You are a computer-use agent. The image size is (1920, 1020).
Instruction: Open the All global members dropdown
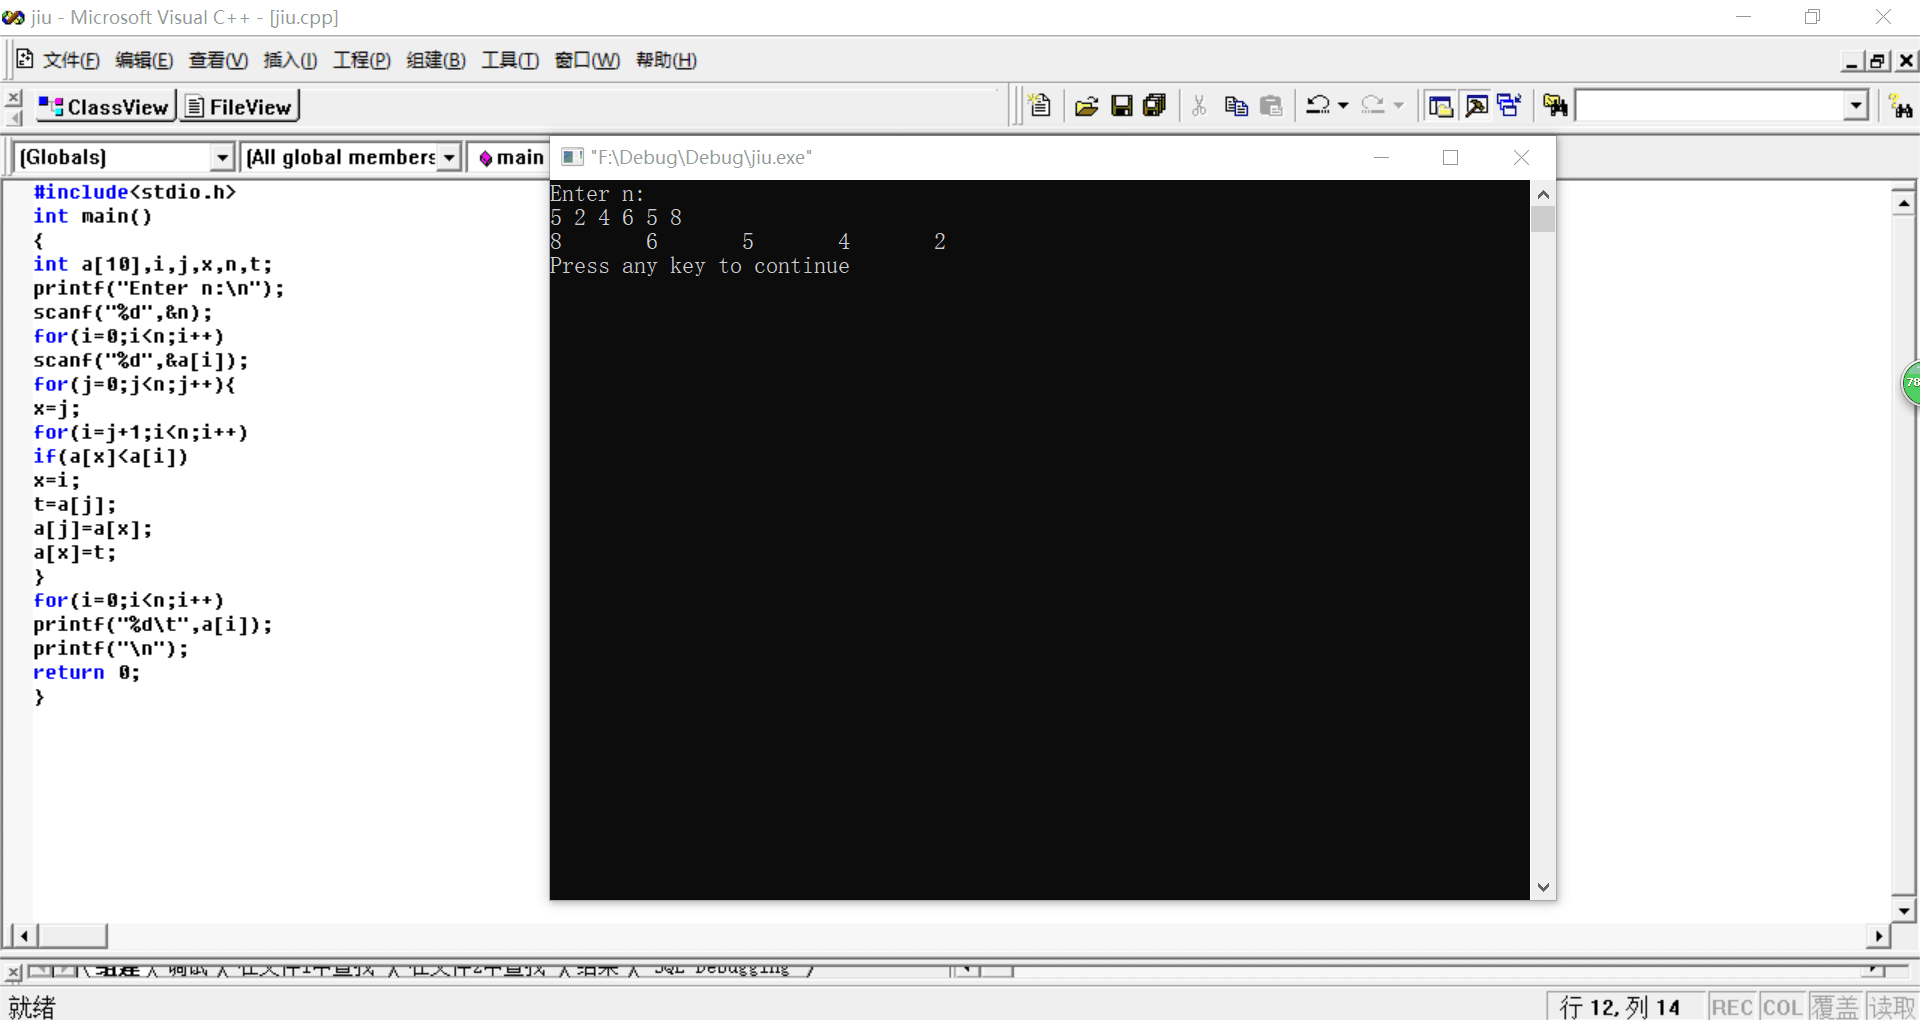click(449, 157)
